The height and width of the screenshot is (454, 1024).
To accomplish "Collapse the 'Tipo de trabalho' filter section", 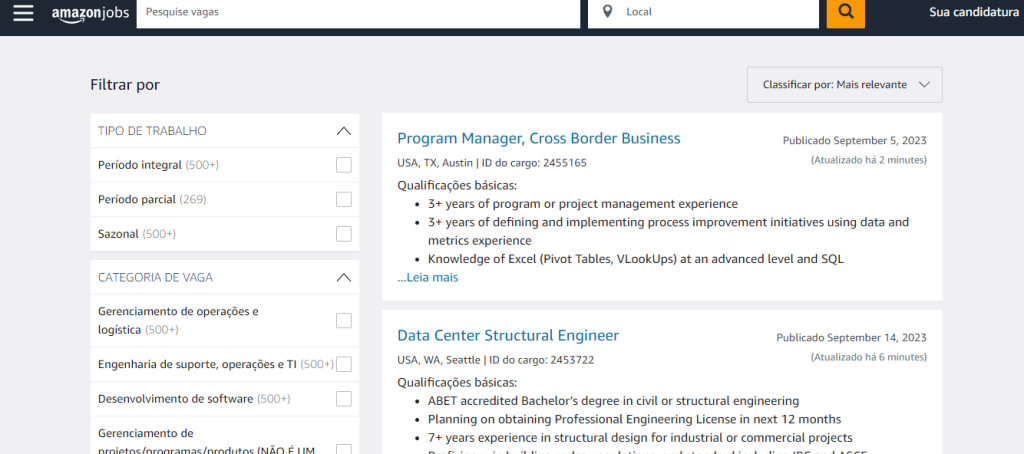I will point(344,131).
